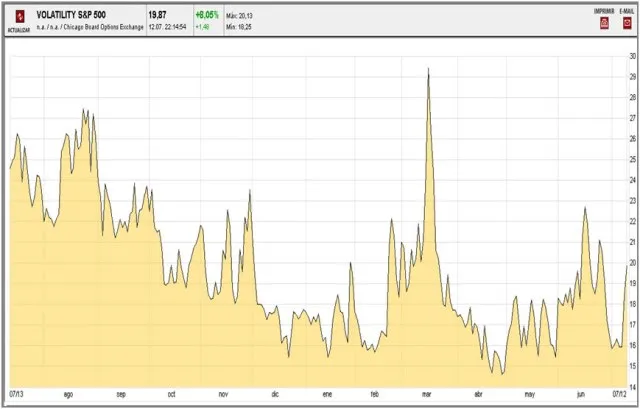
Task: Click the 'ago' month label on x-axis
Action: (x=68, y=394)
